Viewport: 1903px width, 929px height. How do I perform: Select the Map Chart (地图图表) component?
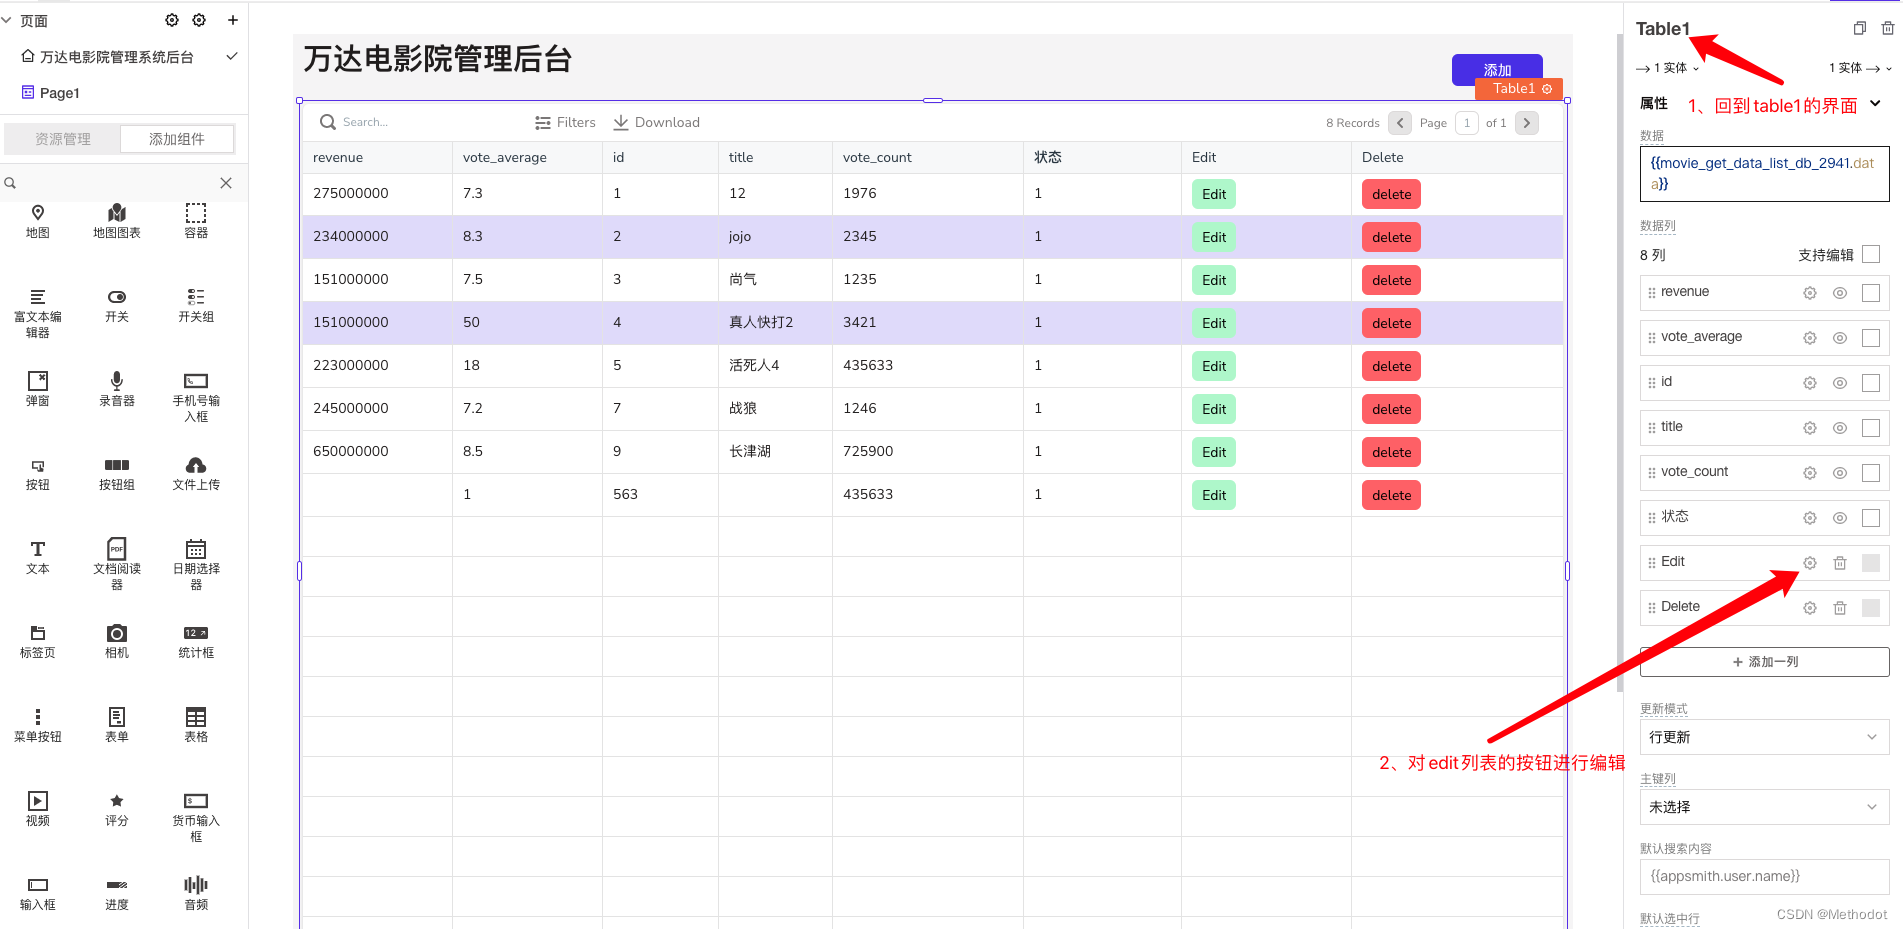pos(117,221)
